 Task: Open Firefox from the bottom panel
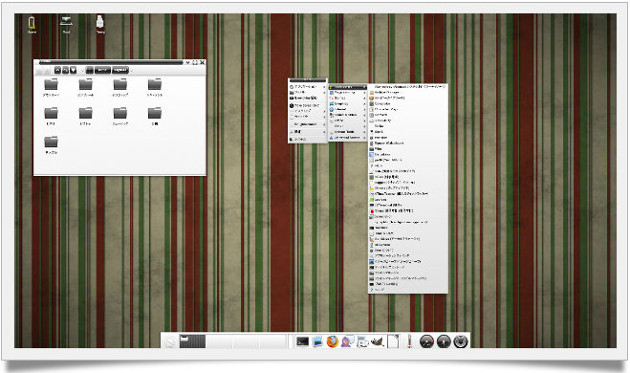click(x=332, y=342)
